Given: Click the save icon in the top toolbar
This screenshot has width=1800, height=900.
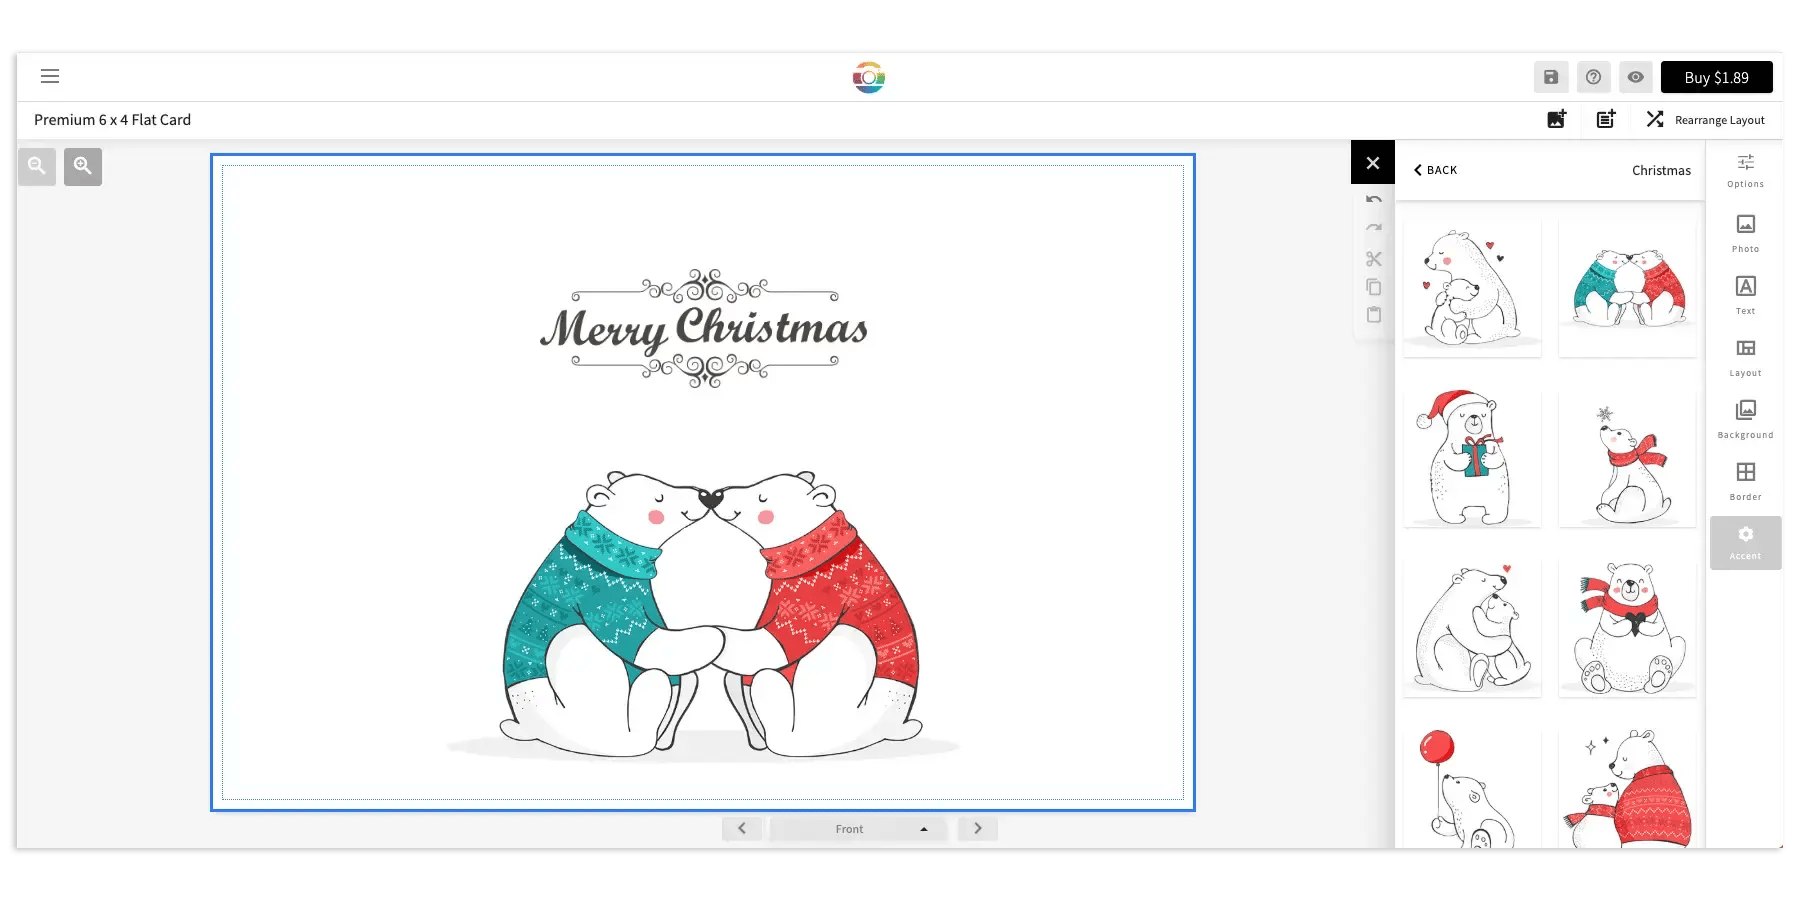Looking at the screenshot, I should pyautogui.click(x=1551, y=76).
